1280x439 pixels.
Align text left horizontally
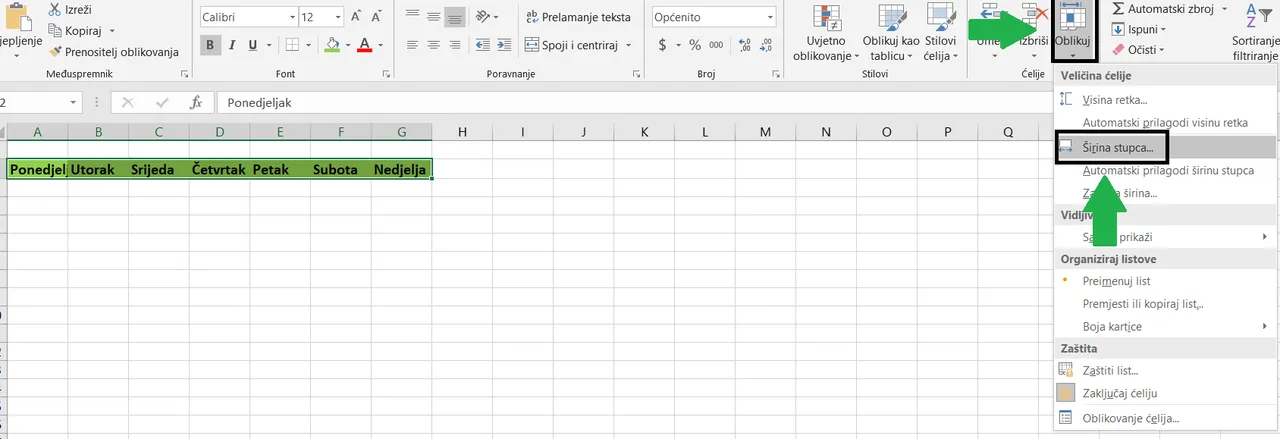pyautogui.click(x=412, y=45)
